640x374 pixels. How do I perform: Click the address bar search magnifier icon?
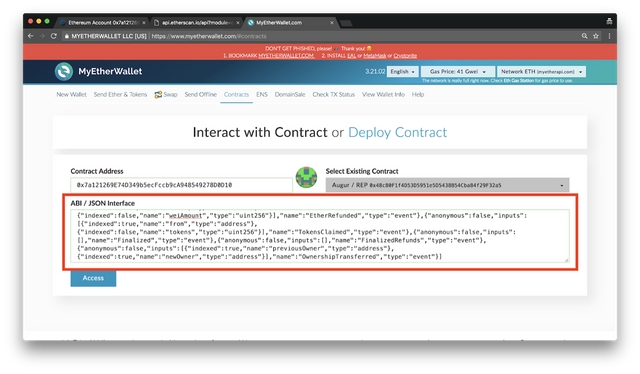(x=584, y=36)
